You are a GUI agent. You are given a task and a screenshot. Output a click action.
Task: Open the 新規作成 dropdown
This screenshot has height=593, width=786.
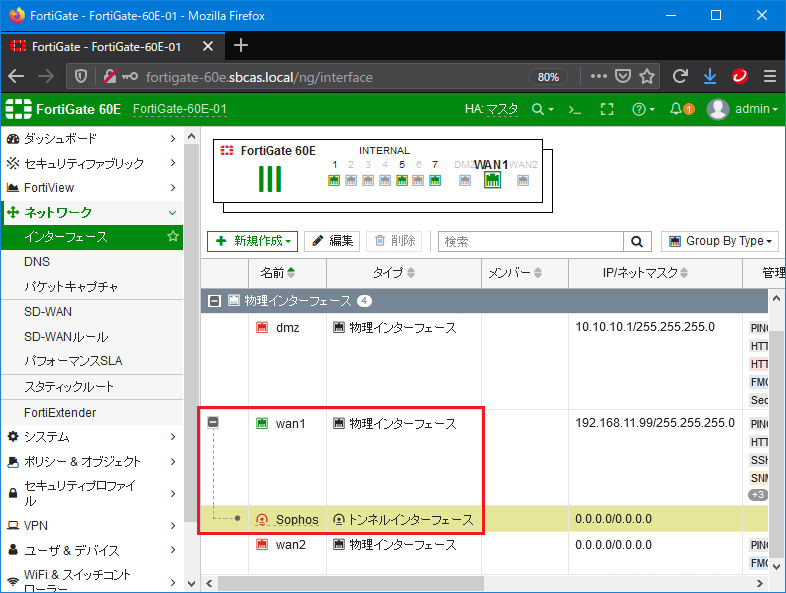(252, 241)
